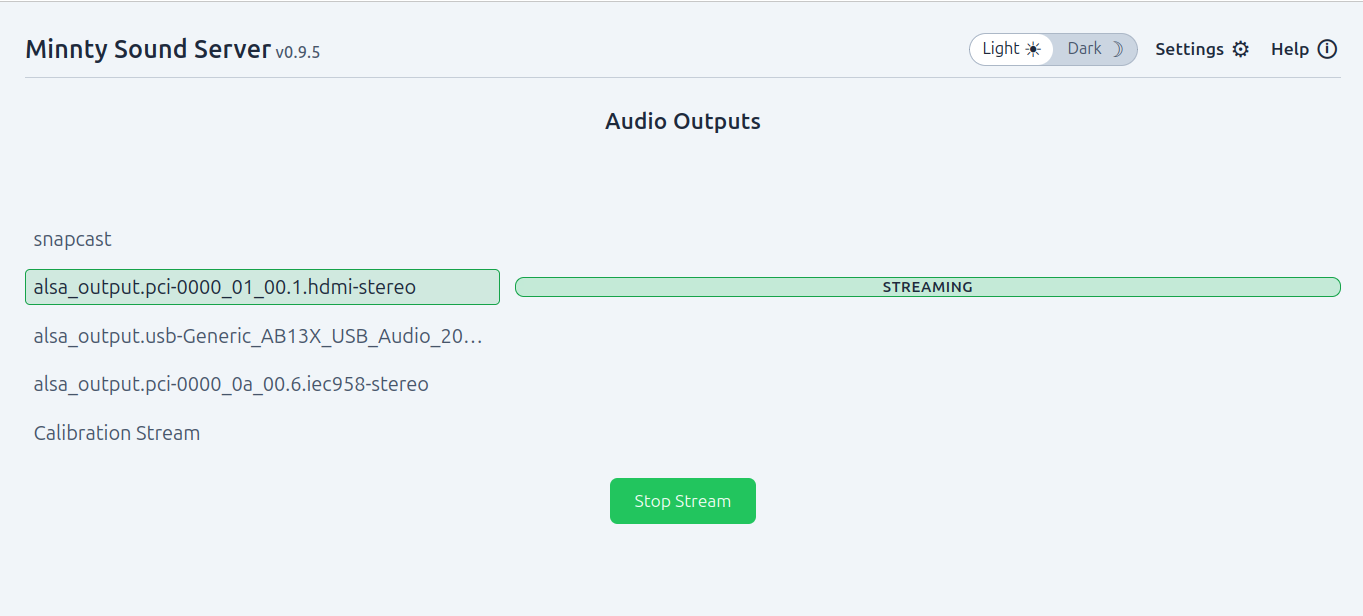The width and height of the screenshot is (1363, 616).
Task: Open the Settings text link
Action: [1189, 49]
